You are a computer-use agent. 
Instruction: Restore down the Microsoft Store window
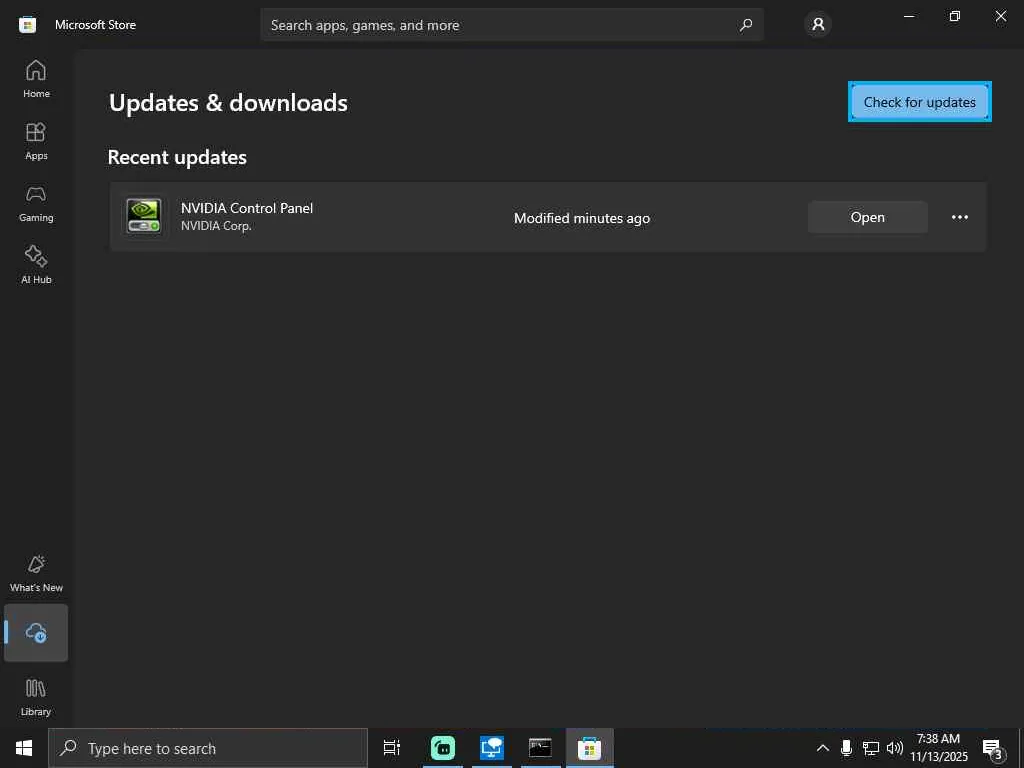[955, 16]
